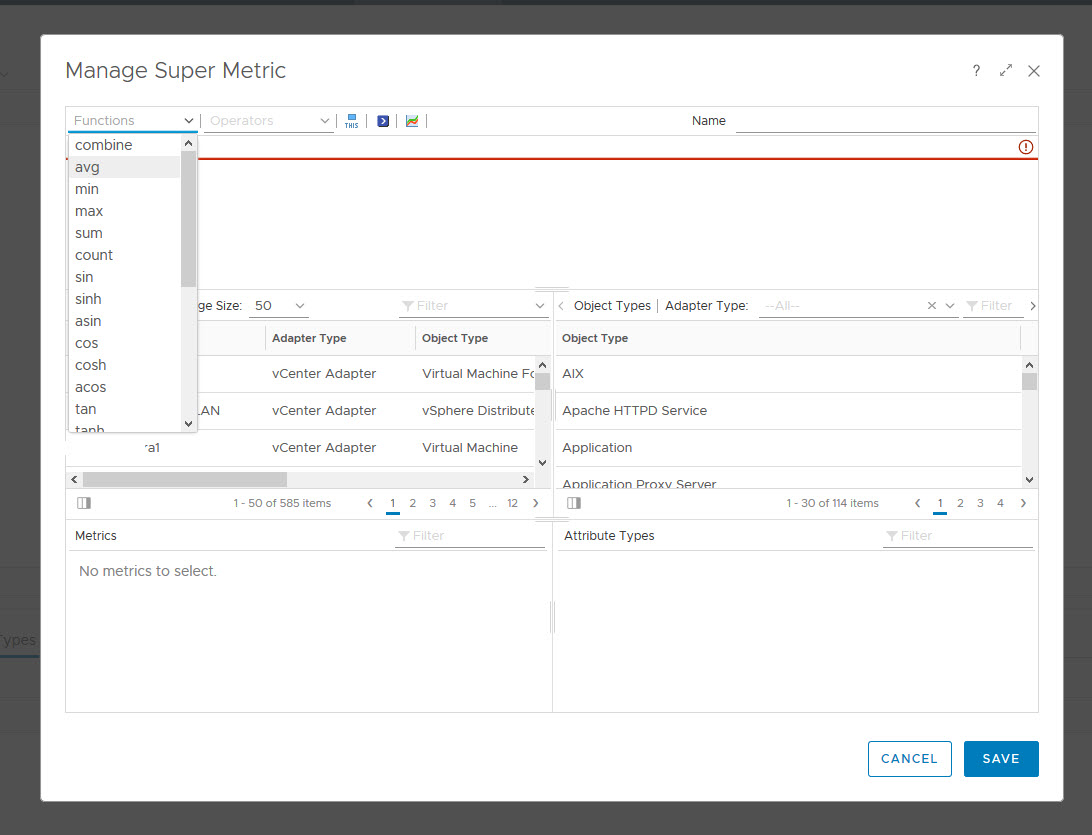Click the super metric Name input field
Image resolution: width=1092 pixels, height=835 pixels.
coord(885,121)
